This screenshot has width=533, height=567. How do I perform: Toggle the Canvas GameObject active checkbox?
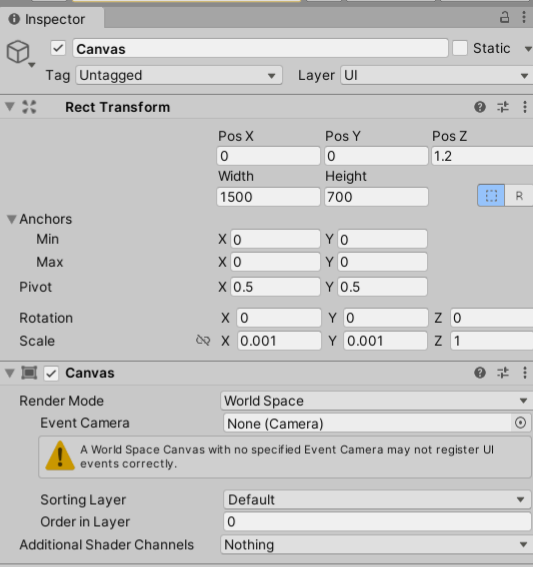coord(58,48)
